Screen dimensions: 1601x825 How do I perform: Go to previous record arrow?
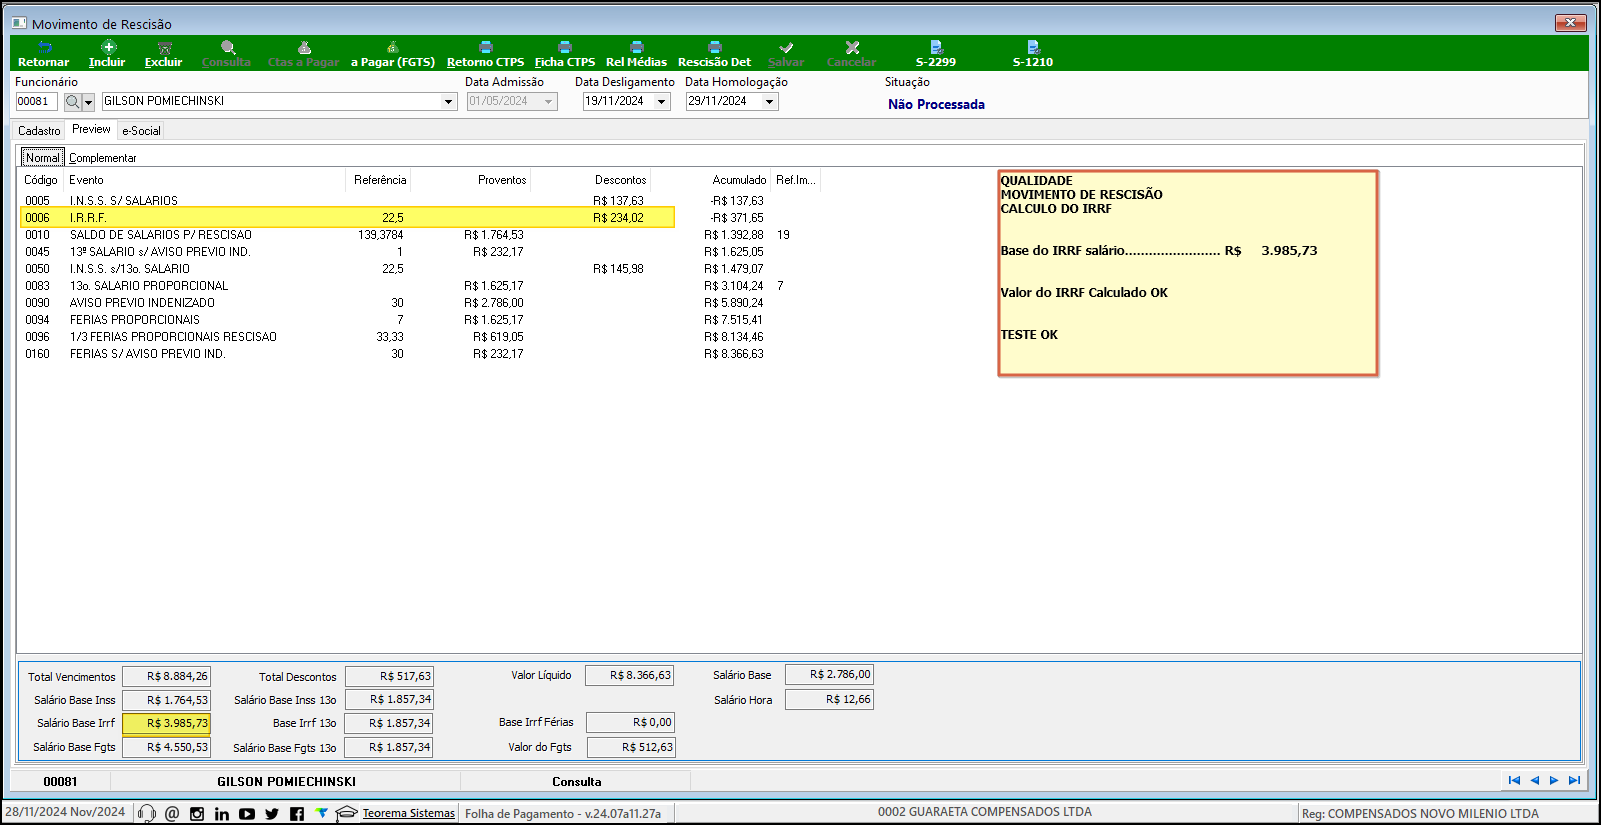(x=1535, y=780)
